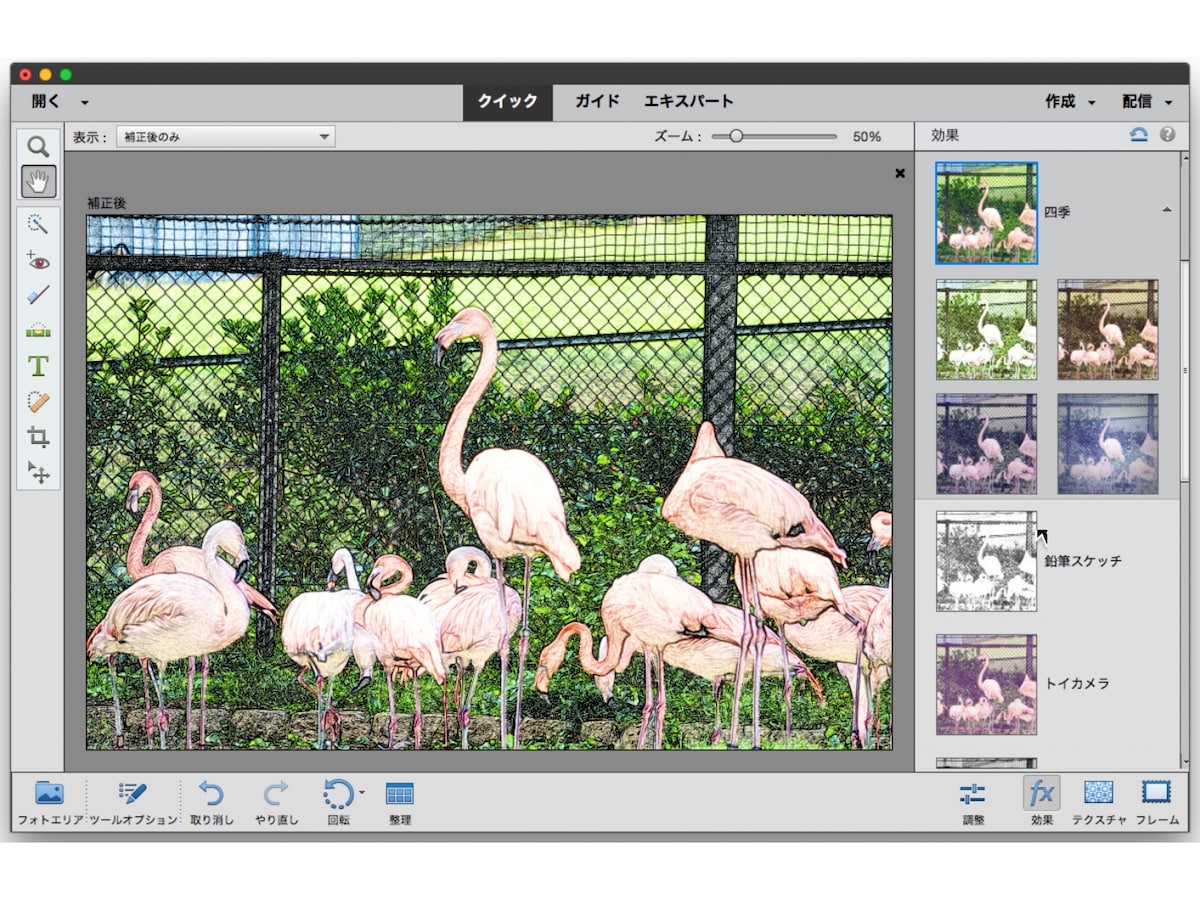The height and width of the screenshot is (900, 1200).
Task: Click the 整理 organizer button
Action: click(400, 800)
